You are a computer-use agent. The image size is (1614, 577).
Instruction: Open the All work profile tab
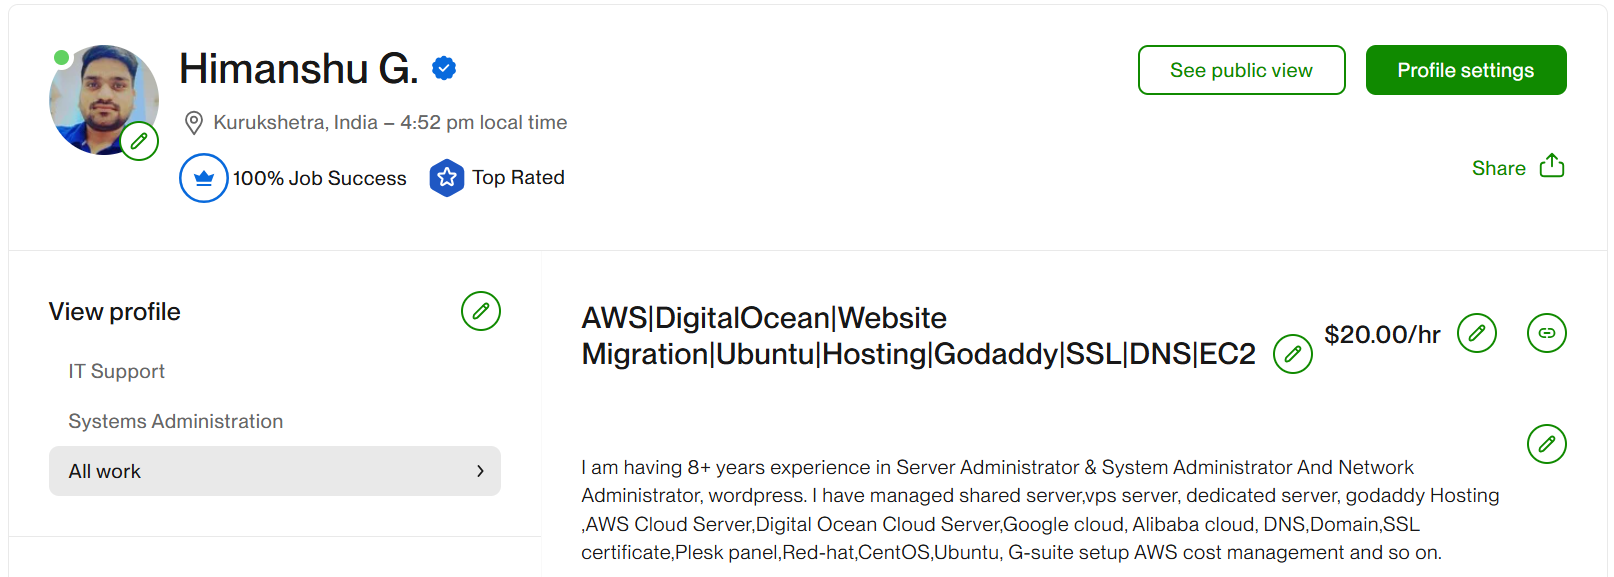[x=105, y=471]
